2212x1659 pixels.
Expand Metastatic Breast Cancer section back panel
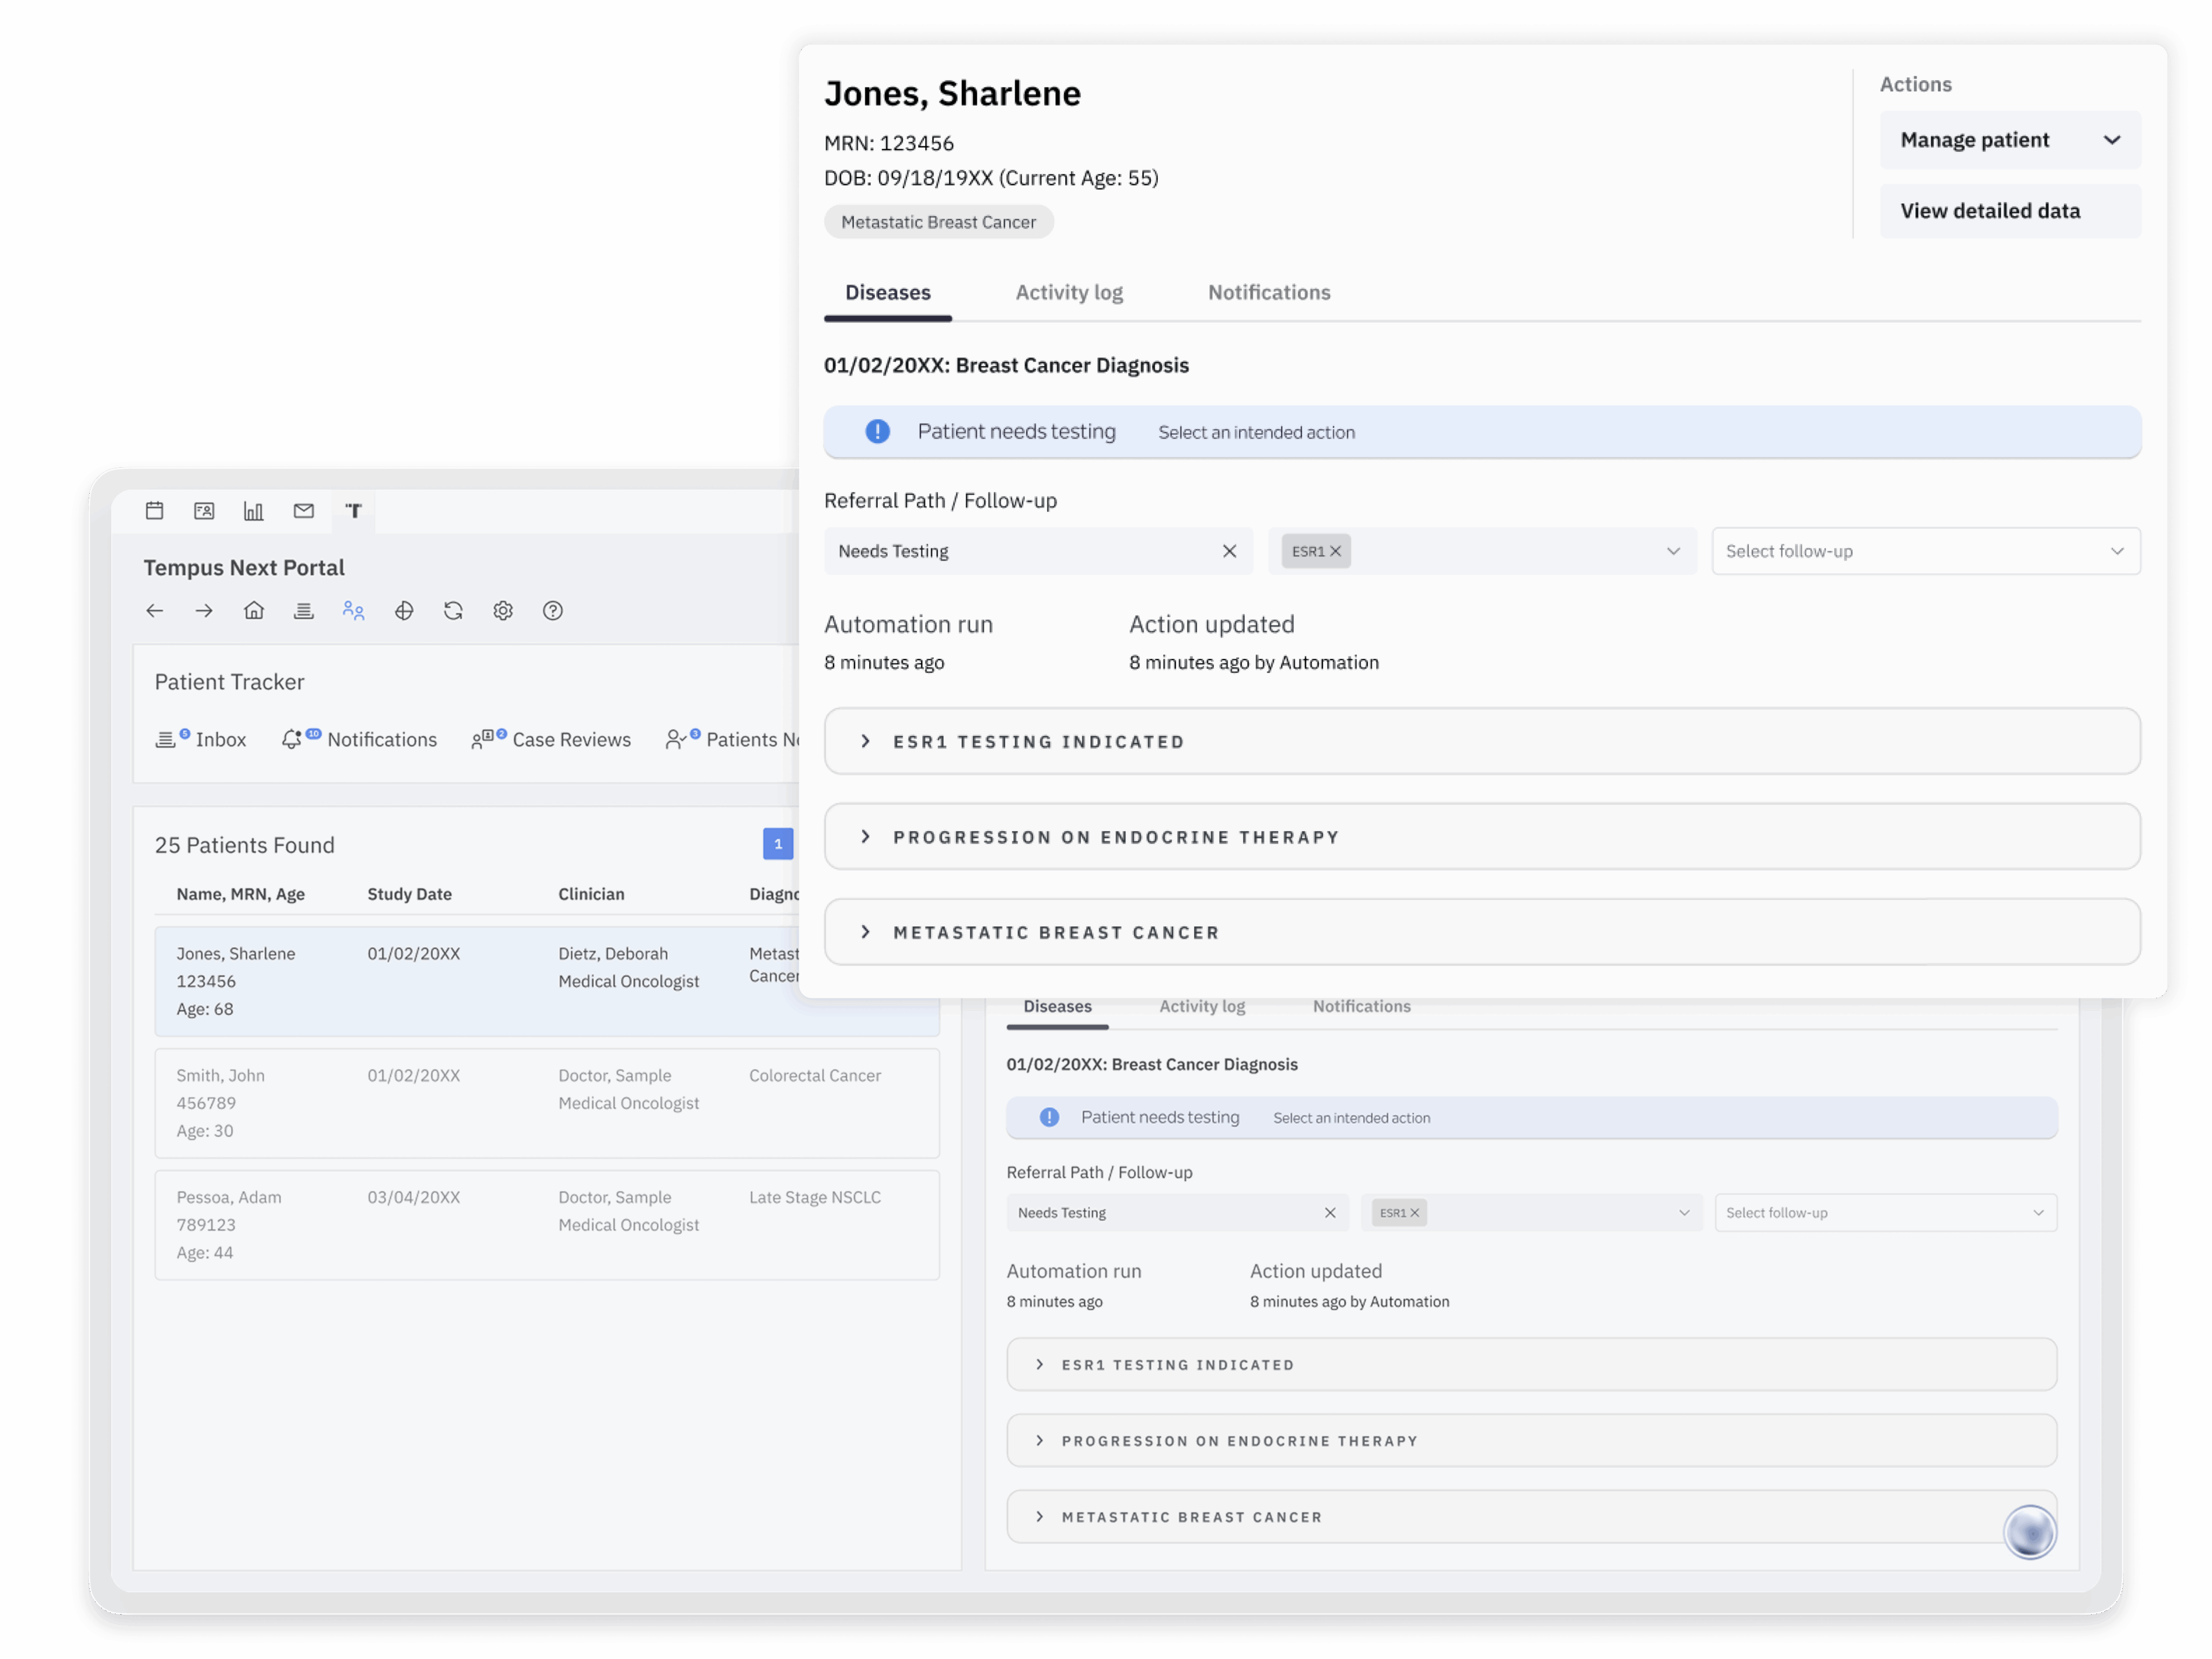(x=1532, y=1517)
